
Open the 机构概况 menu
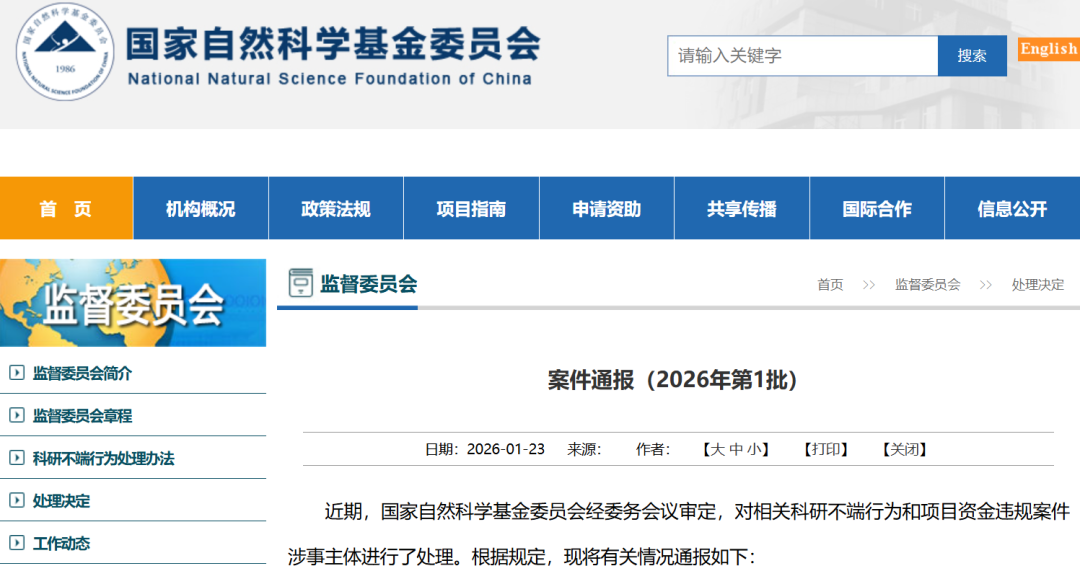[200, 208]
